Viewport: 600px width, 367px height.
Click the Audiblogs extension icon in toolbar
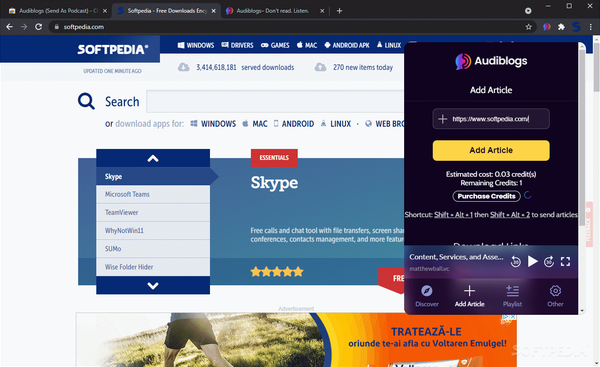pos(547,27)
